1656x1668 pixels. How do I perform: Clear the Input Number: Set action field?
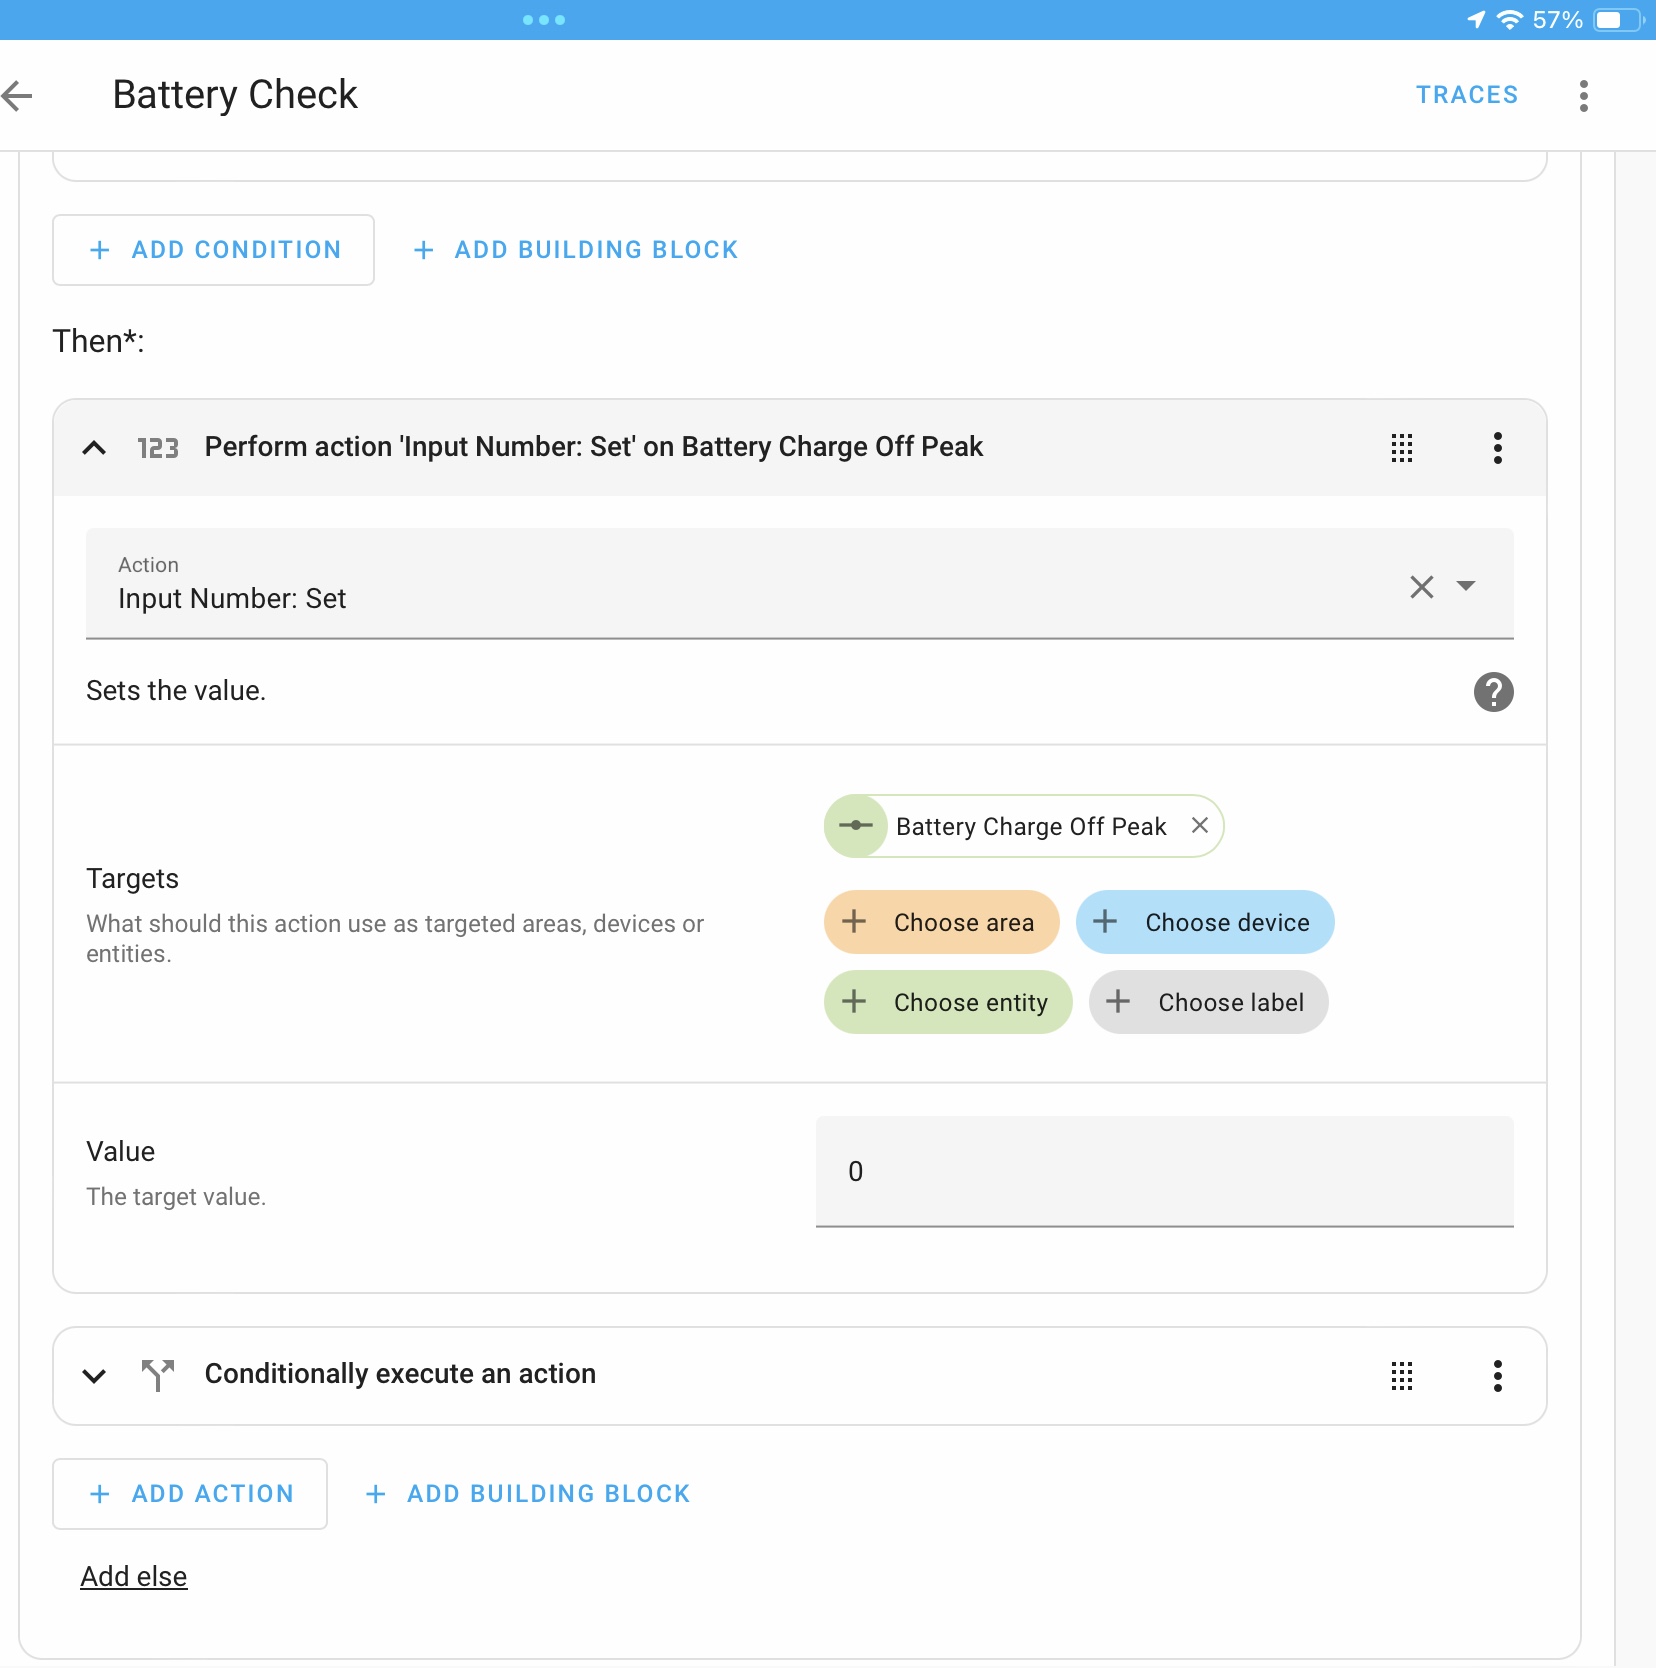click(x=1421, y=587)
